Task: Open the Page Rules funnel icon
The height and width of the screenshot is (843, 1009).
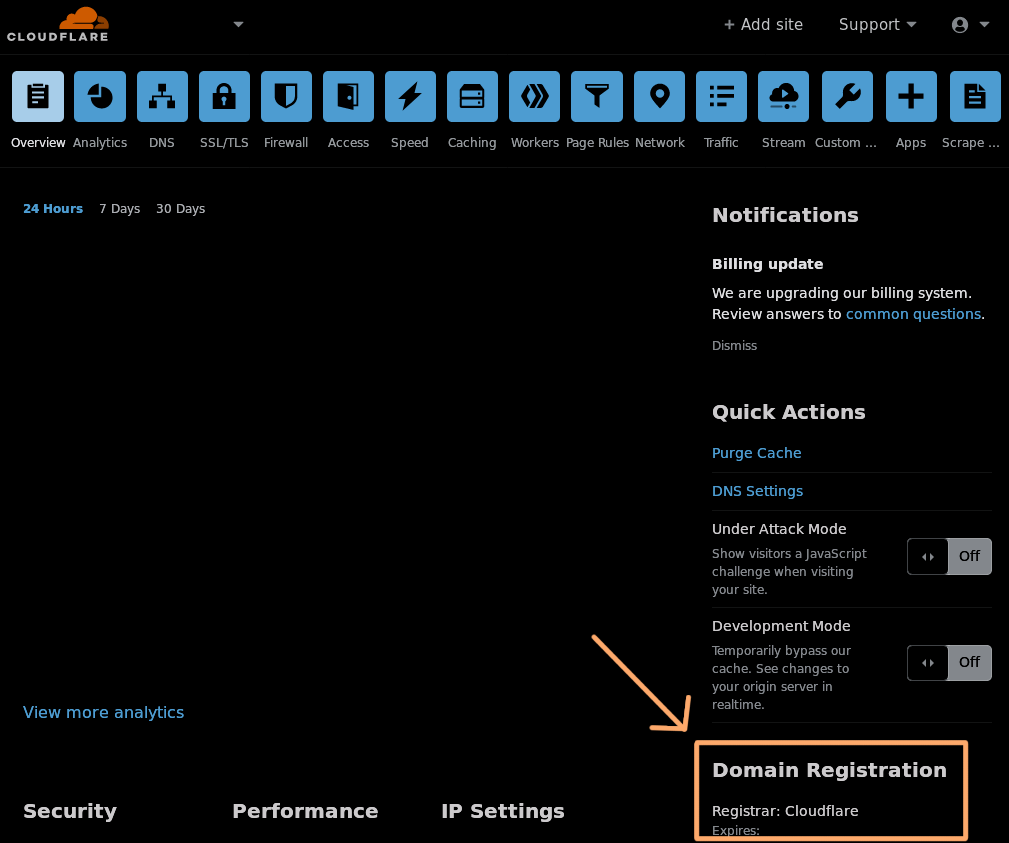Action: [x=597, y=97]
